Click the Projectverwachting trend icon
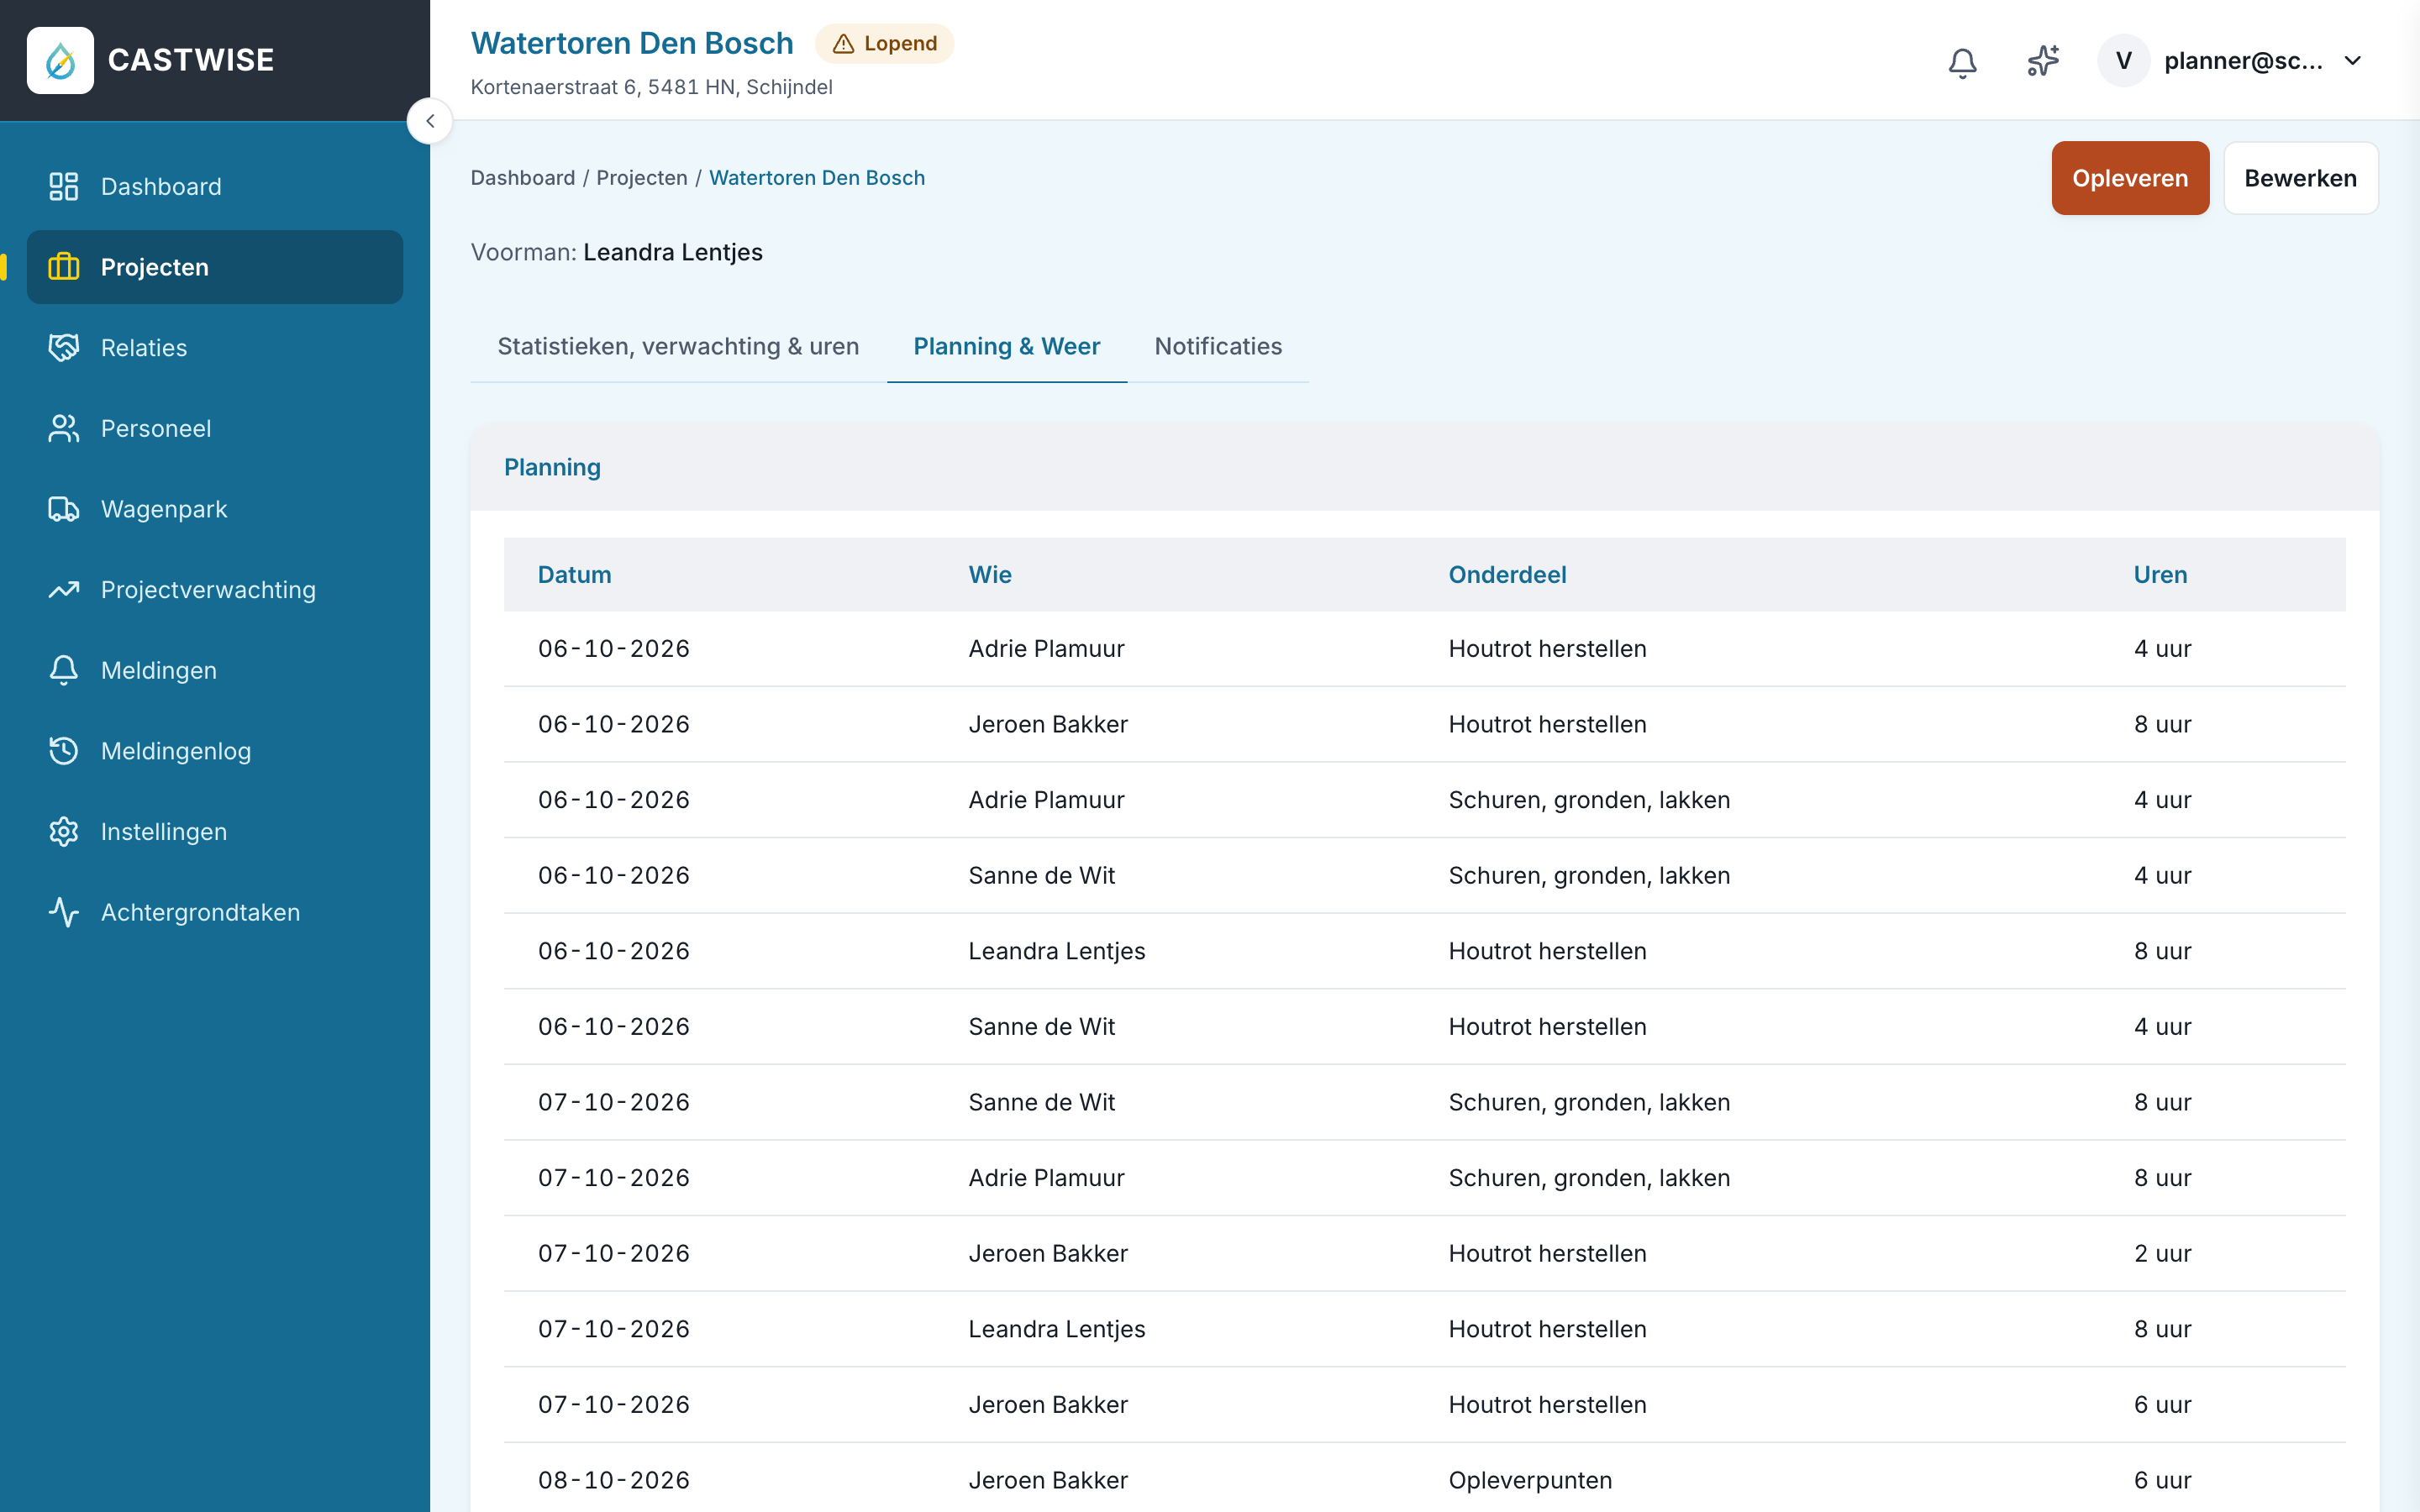 click(x=64, y=590)
